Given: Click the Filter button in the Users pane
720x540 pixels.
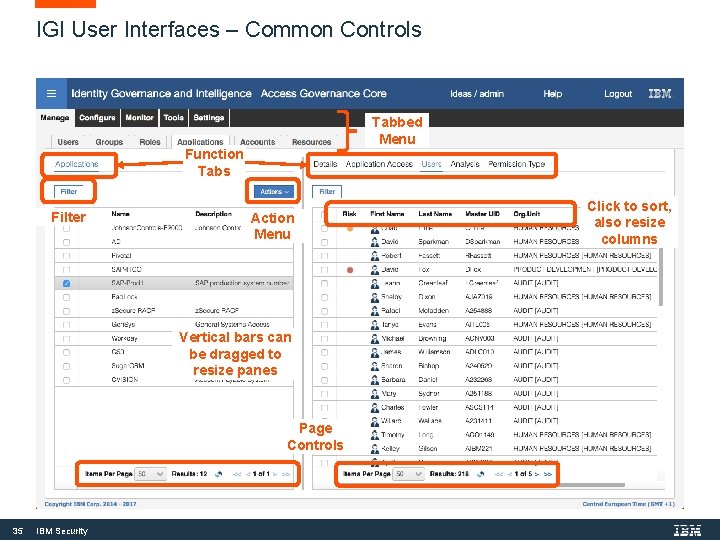Looking at the screenshot, I should click(327, 191).
